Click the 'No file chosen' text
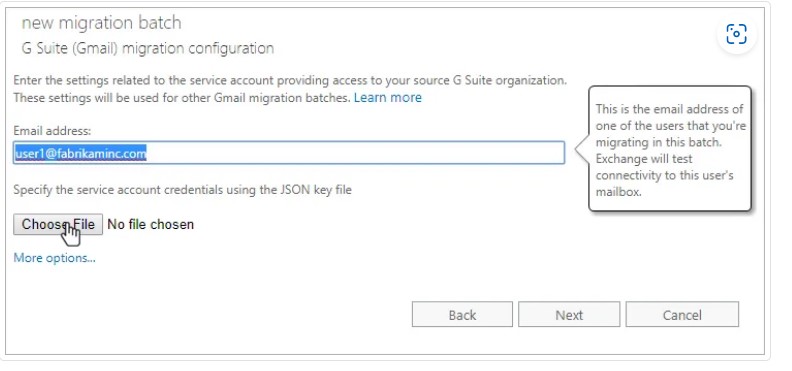792x371 pixels. [x=151, y=224]
